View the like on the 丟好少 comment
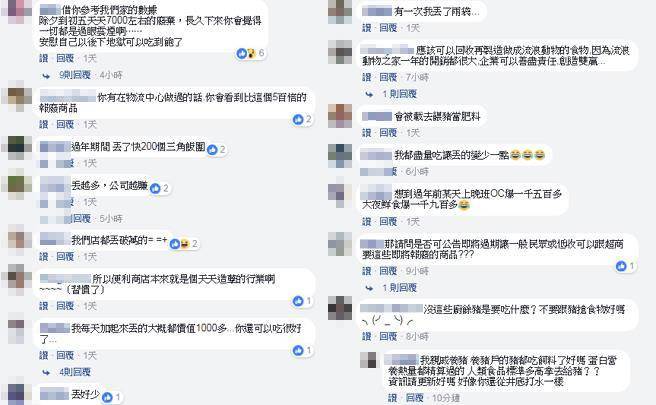 tap(111, 397)
